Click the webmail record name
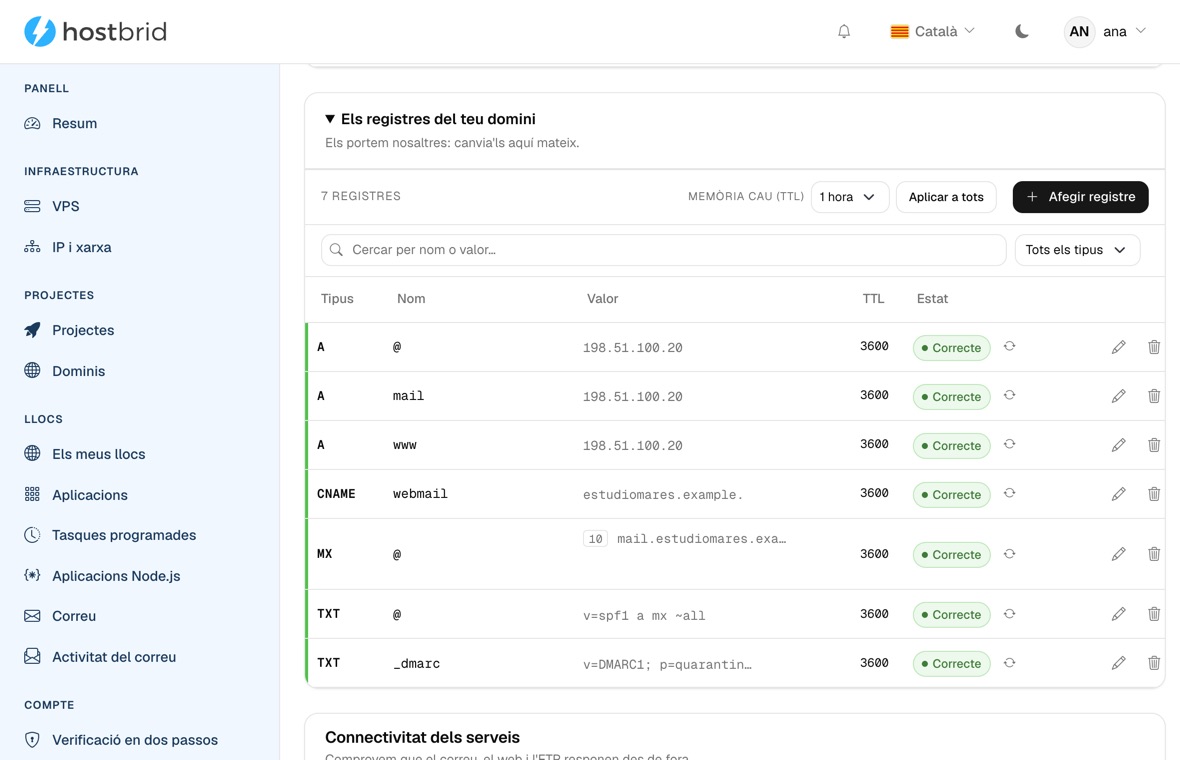 pyautogui.click(x=420, y=494)
